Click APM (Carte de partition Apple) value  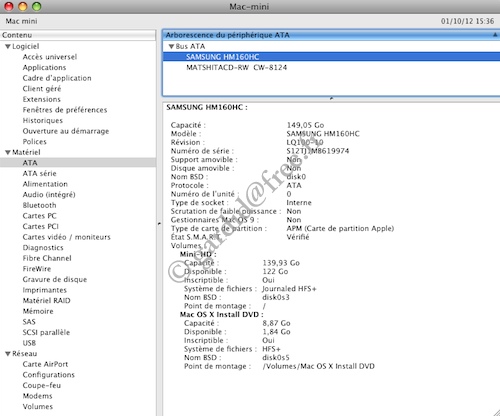pyautogui.click(x=340, y=229)
